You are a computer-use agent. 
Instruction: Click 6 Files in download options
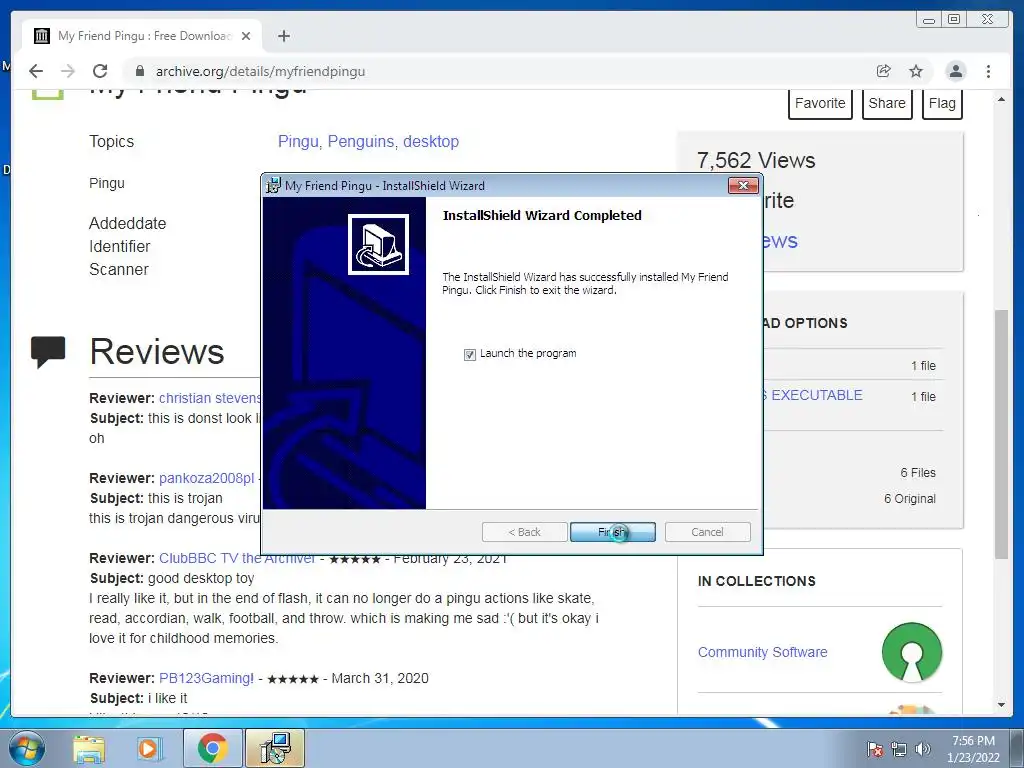(918, 473)
